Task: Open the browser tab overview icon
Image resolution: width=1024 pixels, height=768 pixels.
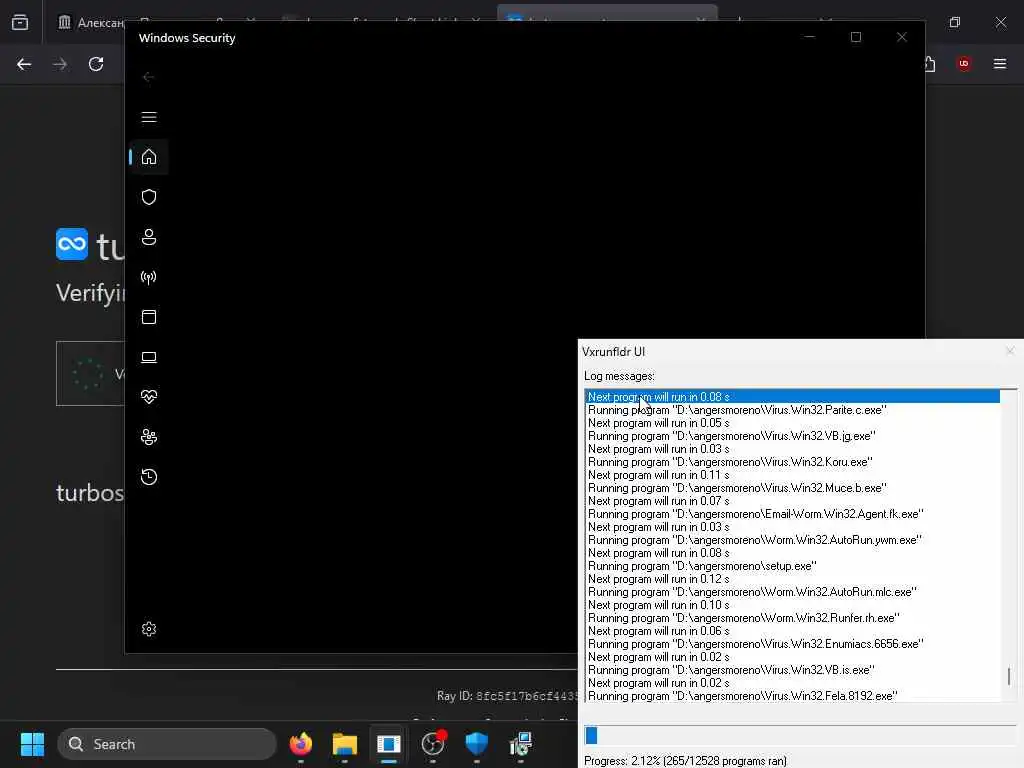Action: click(20, 22)
